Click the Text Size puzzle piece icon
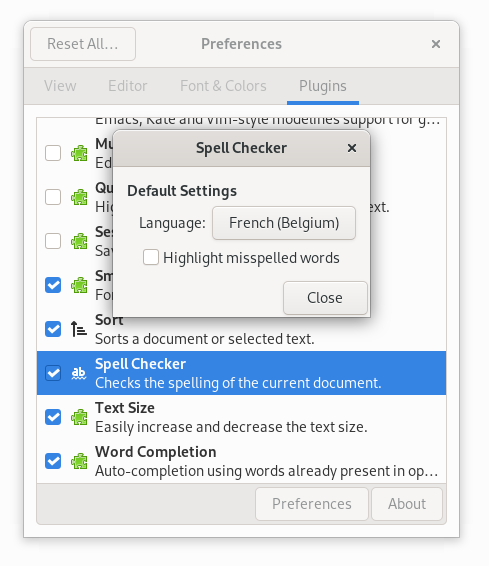 79,417
